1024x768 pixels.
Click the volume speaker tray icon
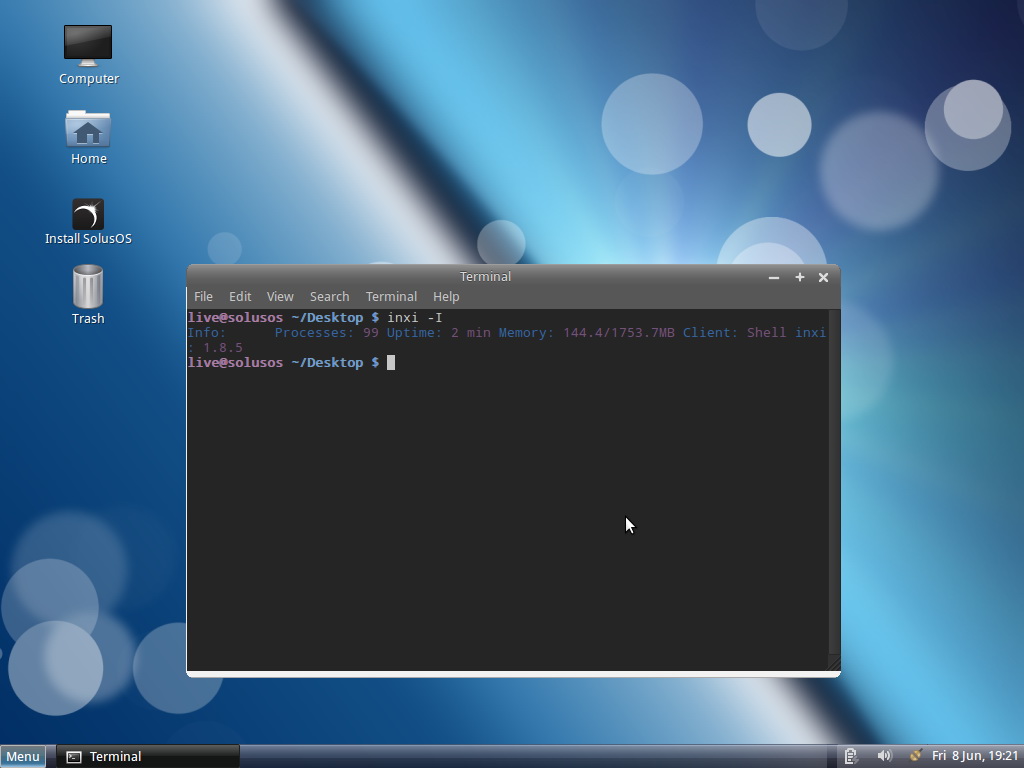884,756
